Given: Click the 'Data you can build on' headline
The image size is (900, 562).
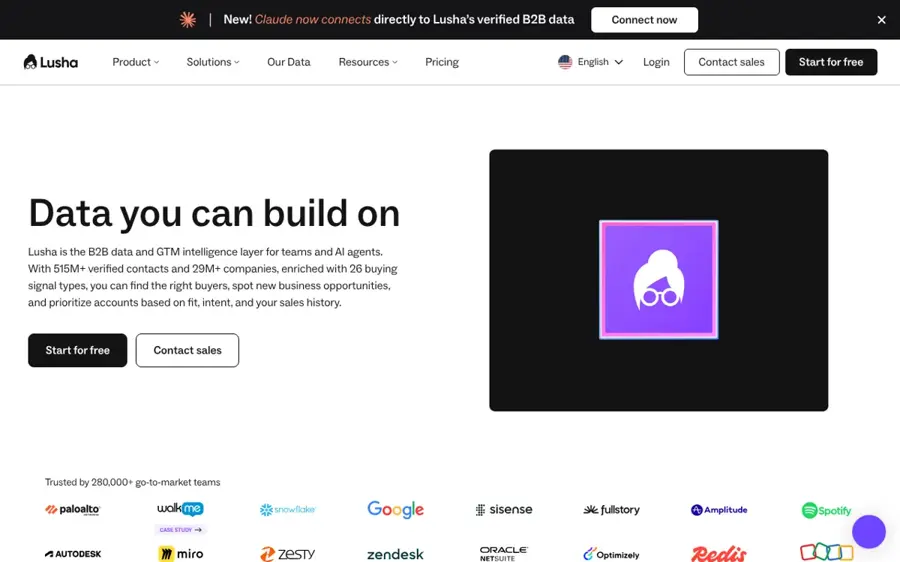Looking at the screenshot, I should click(214, 214).
